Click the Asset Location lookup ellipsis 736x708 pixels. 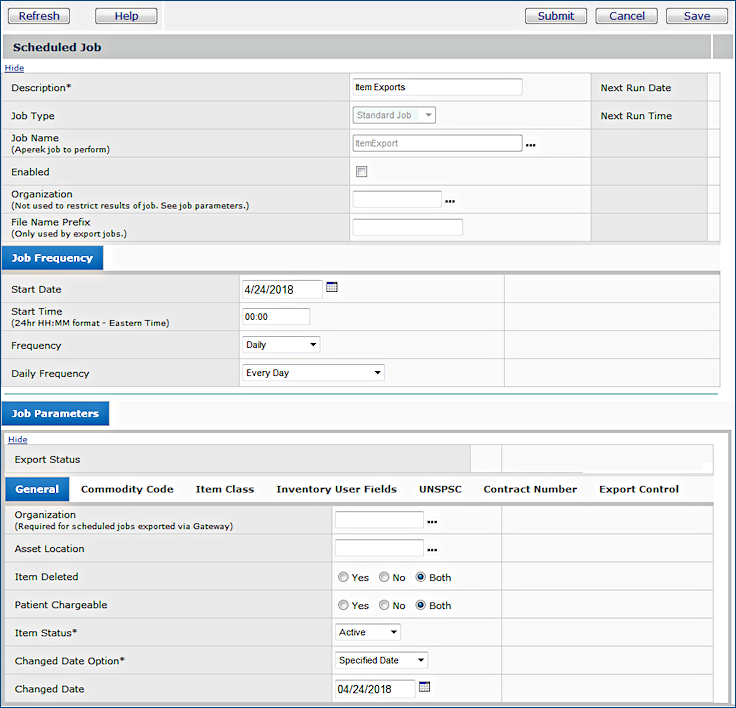(x=432, y=550)
